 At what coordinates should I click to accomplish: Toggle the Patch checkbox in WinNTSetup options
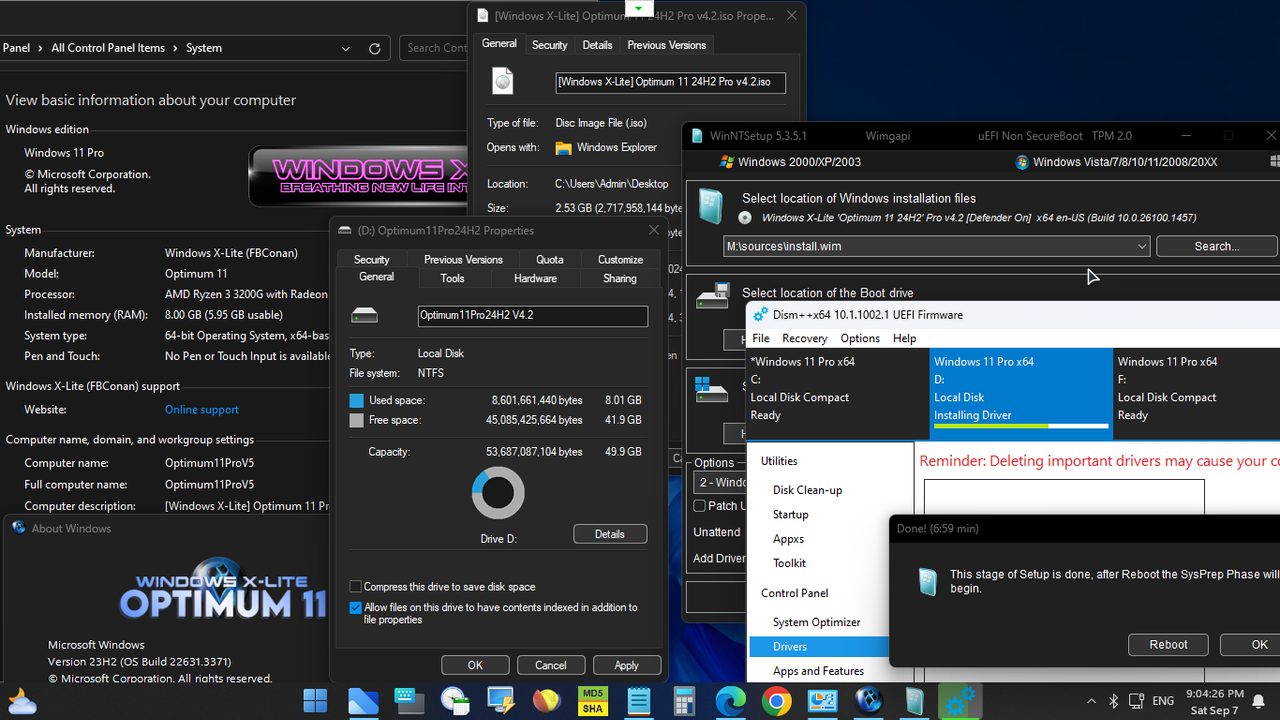coord(700,506)
